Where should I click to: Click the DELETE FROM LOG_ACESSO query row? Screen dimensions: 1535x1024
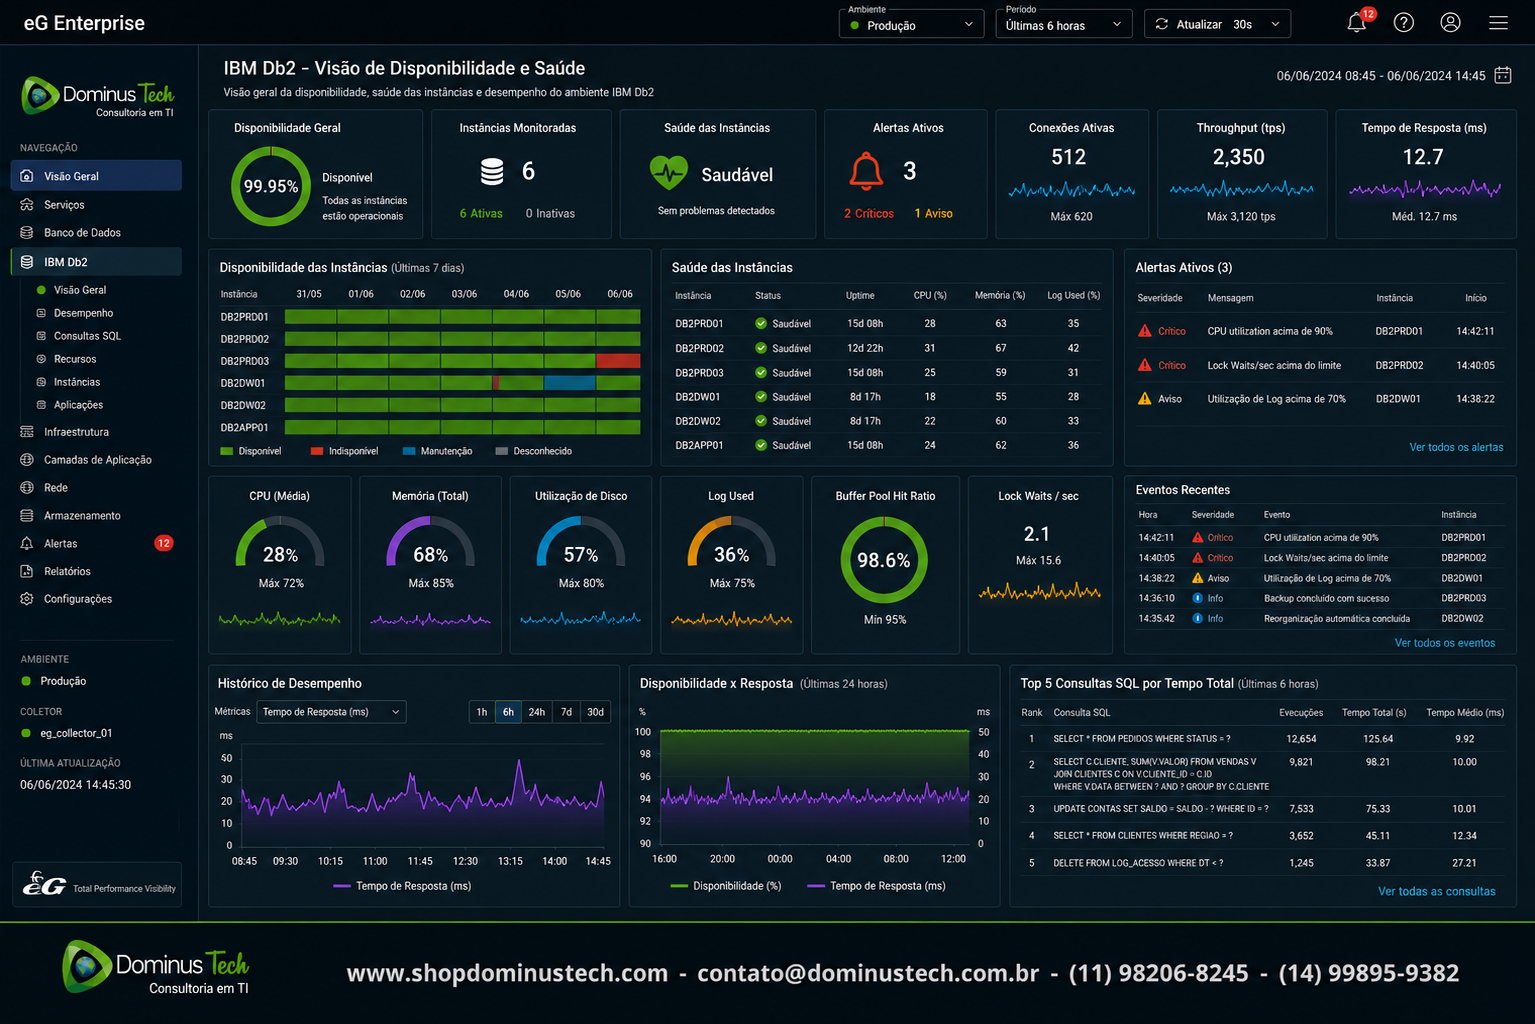1263,863
